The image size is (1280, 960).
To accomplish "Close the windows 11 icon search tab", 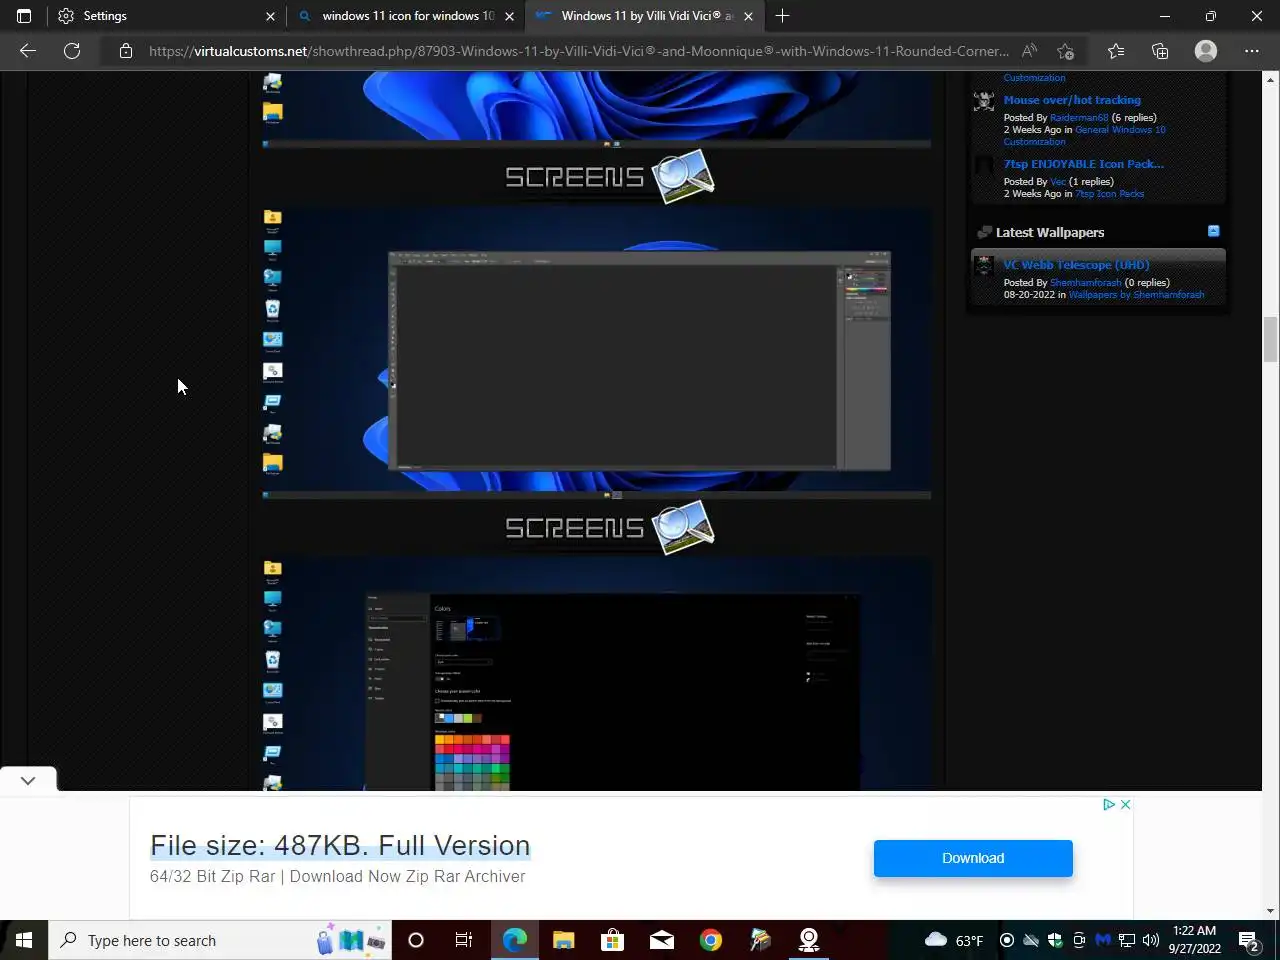I will tap(509, 16).
